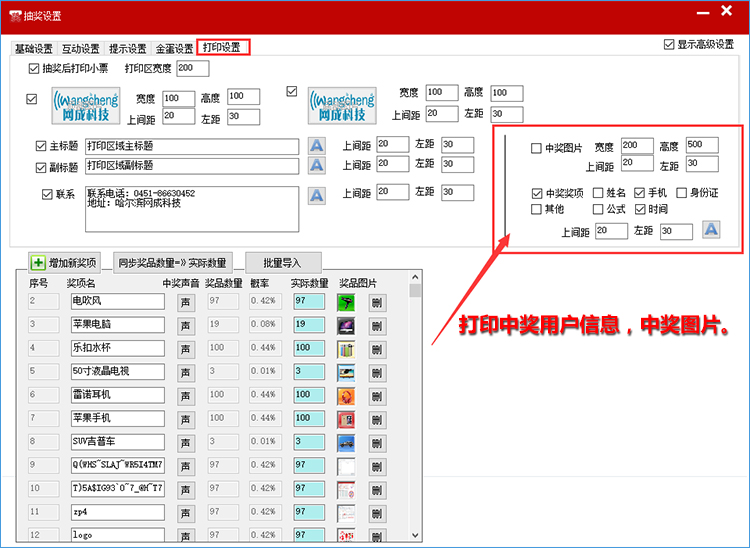
Task: Open font settings for 主标题 field
Action: pyautogui.click(x=316, y=146)
